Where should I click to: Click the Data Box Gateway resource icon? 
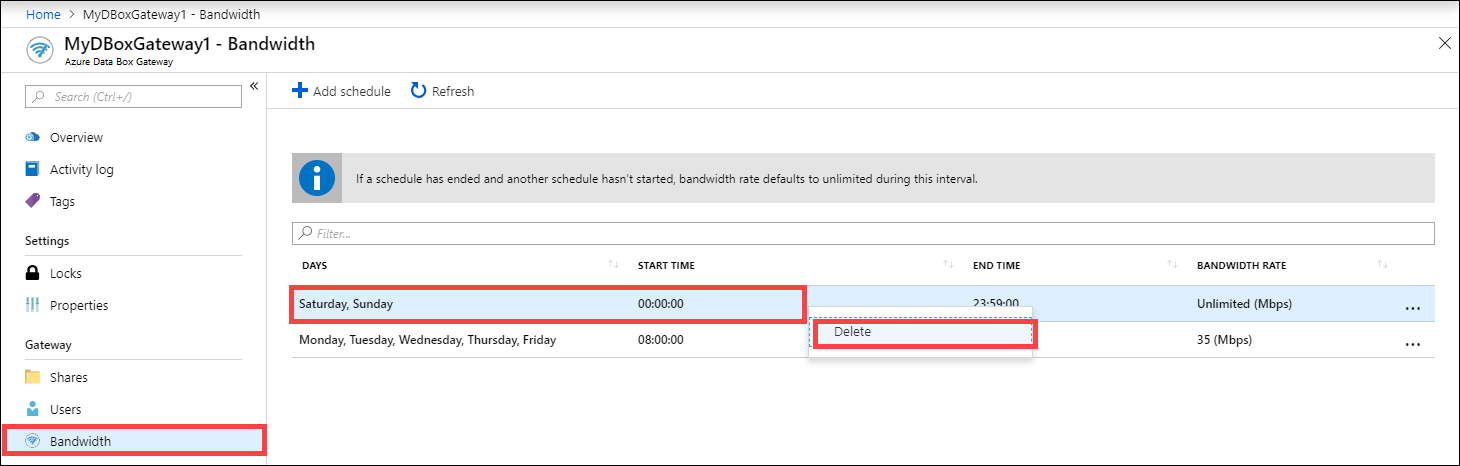(x=40, y=51)
